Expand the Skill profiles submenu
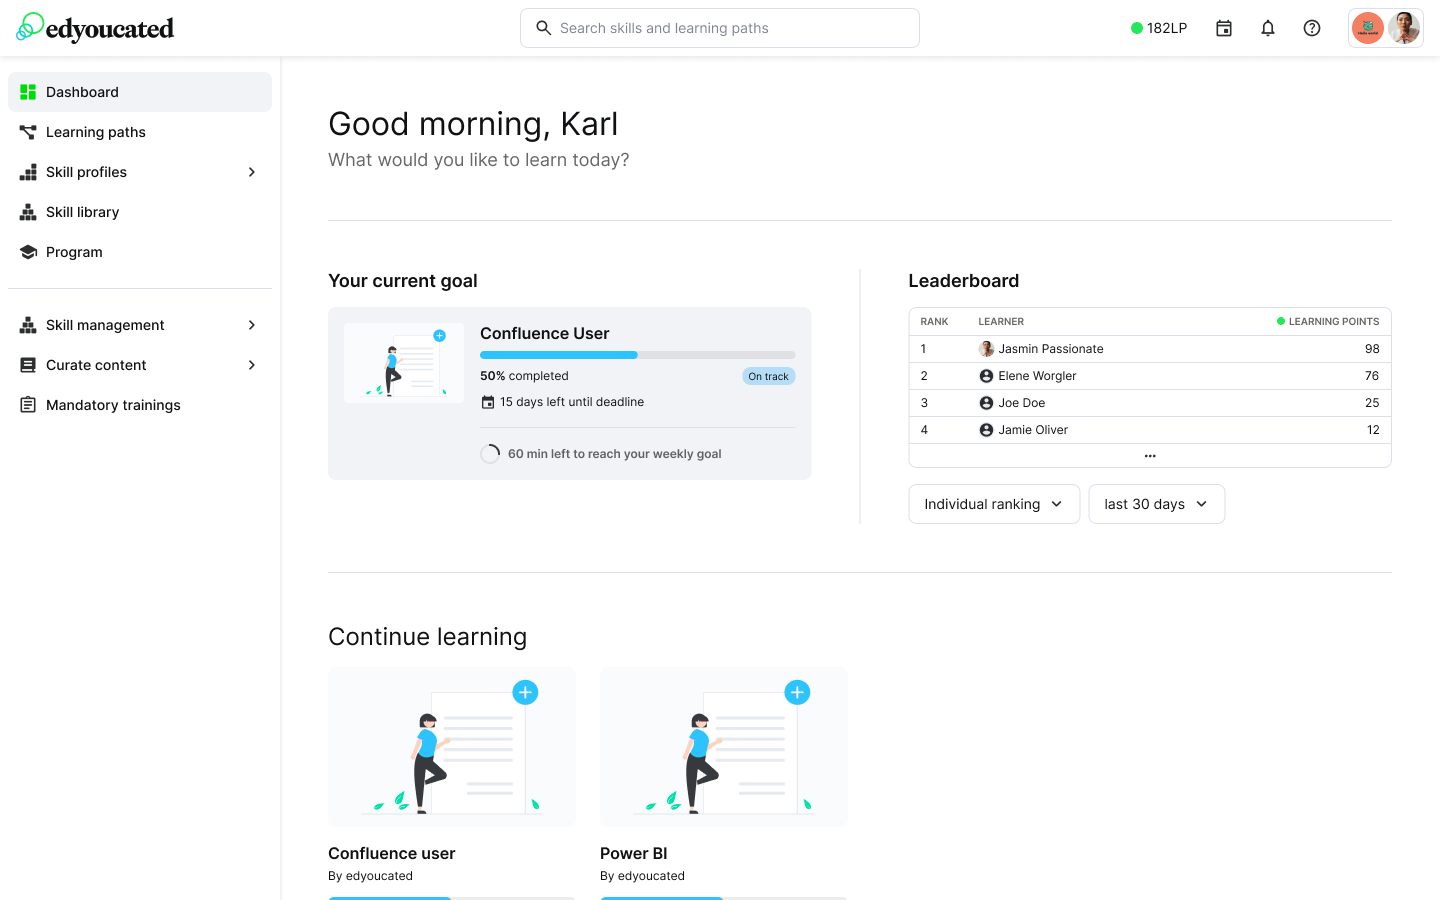 coord(252,172)
